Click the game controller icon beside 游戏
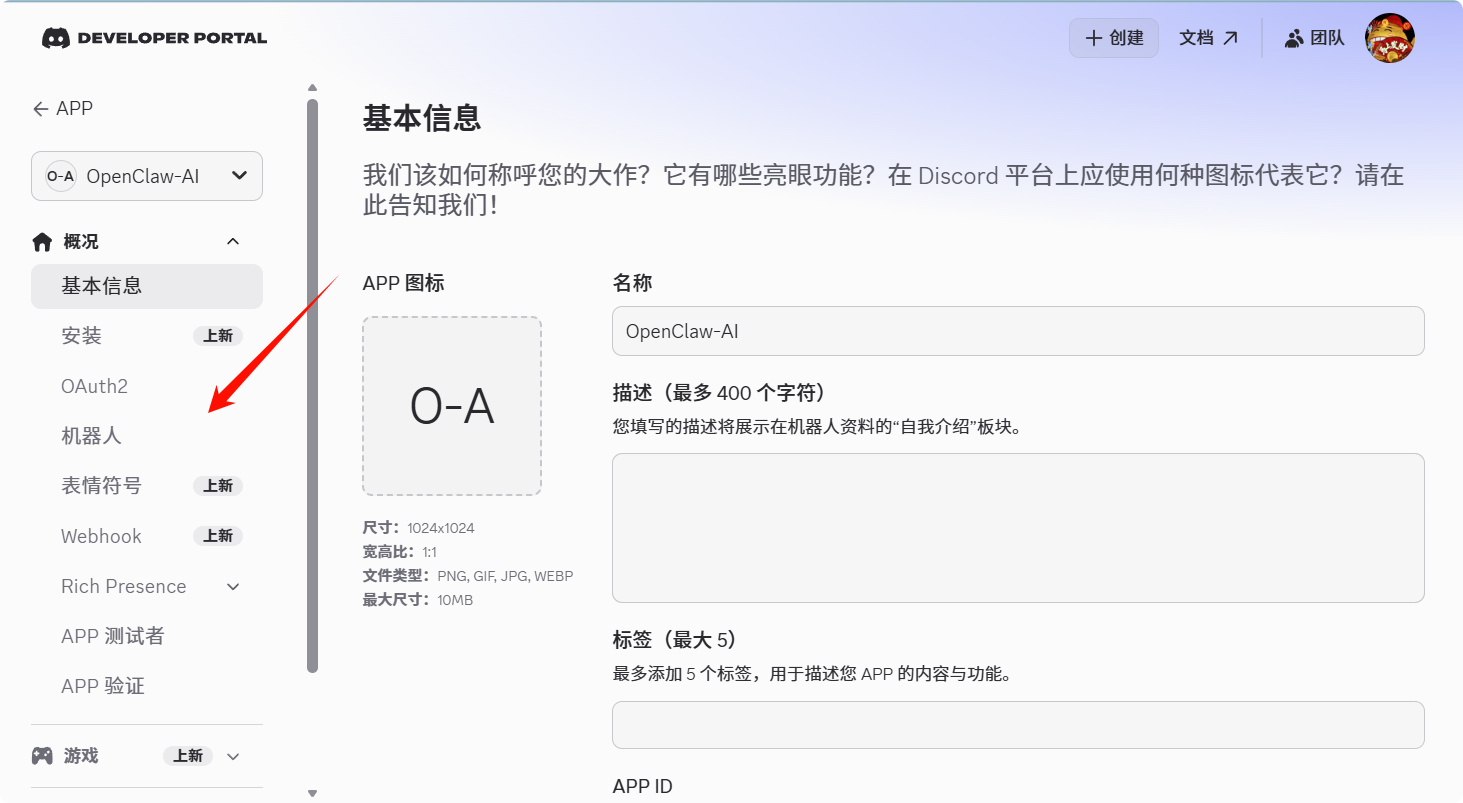The width and height of the screenshot is (1463, 803). (42, 756)
